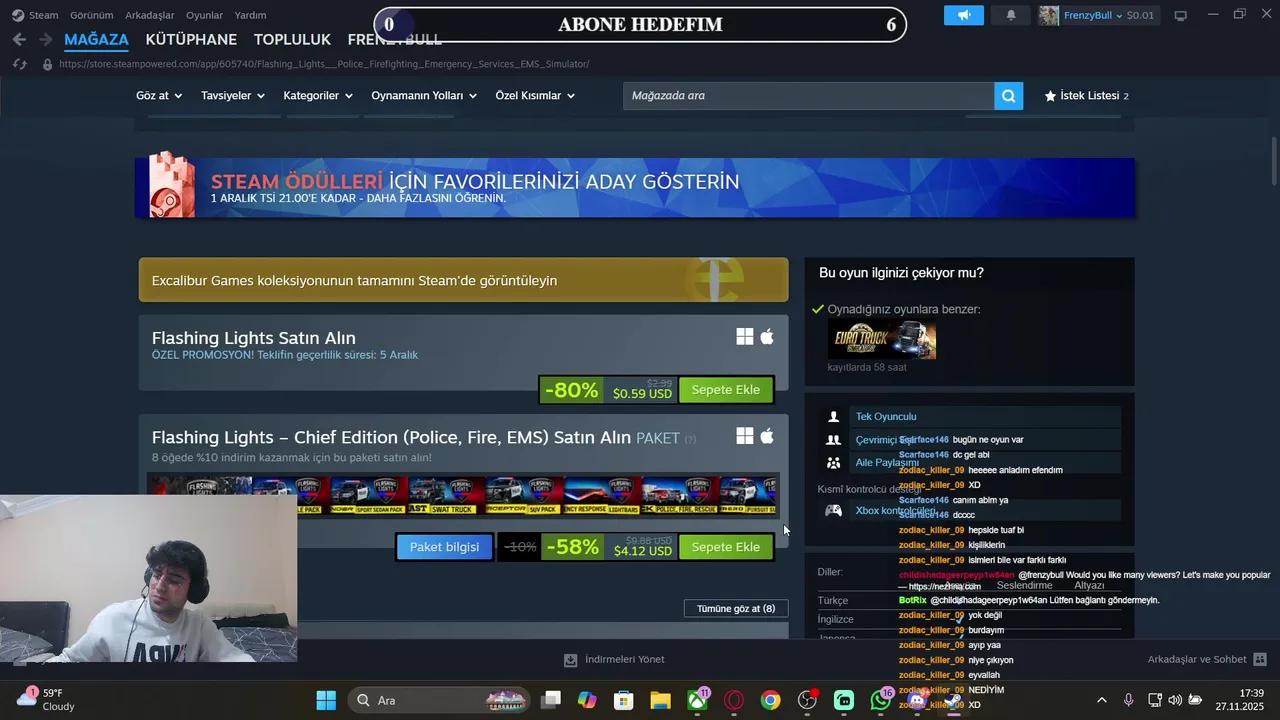Open the megaphone announcements button
Viewport: 1280px width, 720px height.
964,15
